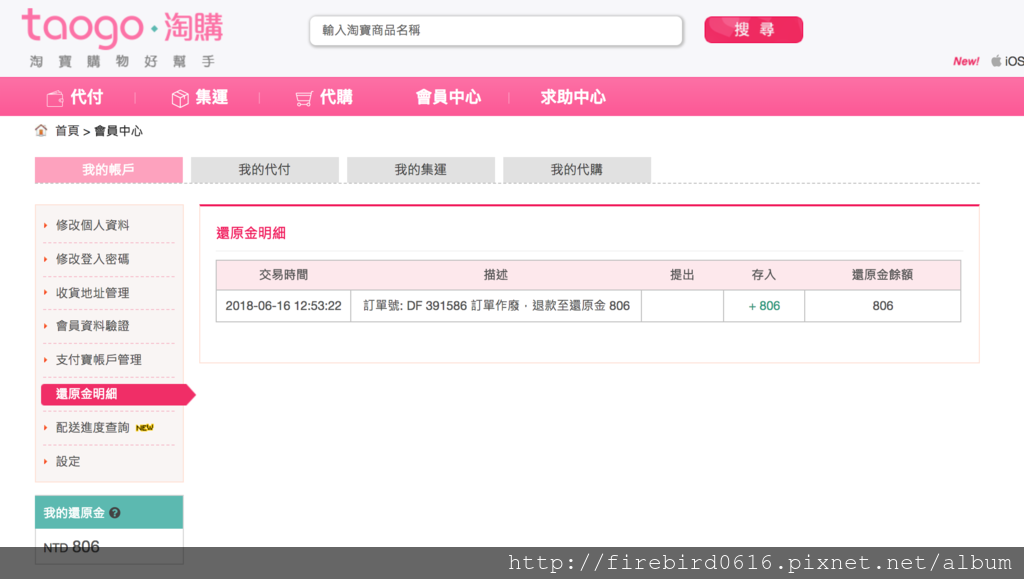This screenshot has width=1024, height=579.
Task: Open the 代付 navigation menu
Action: click(87, 97)
